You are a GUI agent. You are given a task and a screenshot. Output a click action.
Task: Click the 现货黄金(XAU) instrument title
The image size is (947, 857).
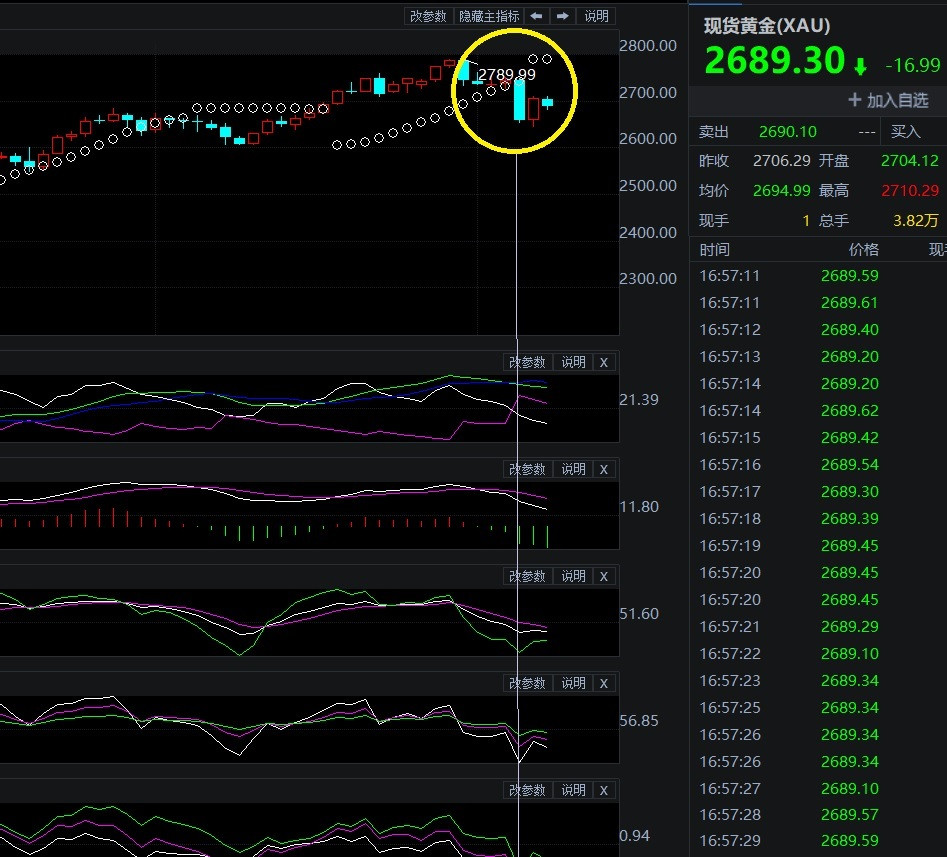click(x=766, y=27)
